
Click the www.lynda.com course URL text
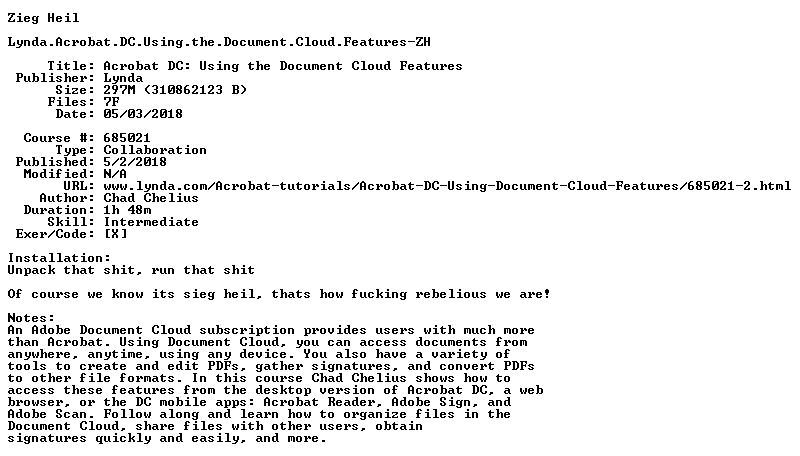(447, 186)
